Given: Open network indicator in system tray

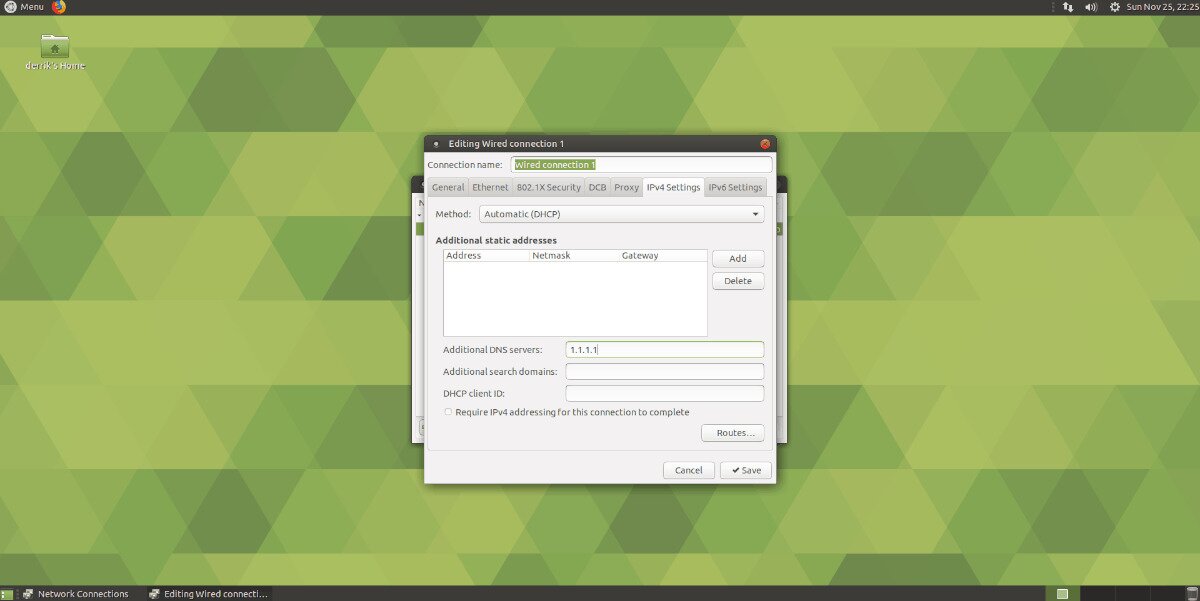Looking at the screenshot, I should click(1067, 7).
